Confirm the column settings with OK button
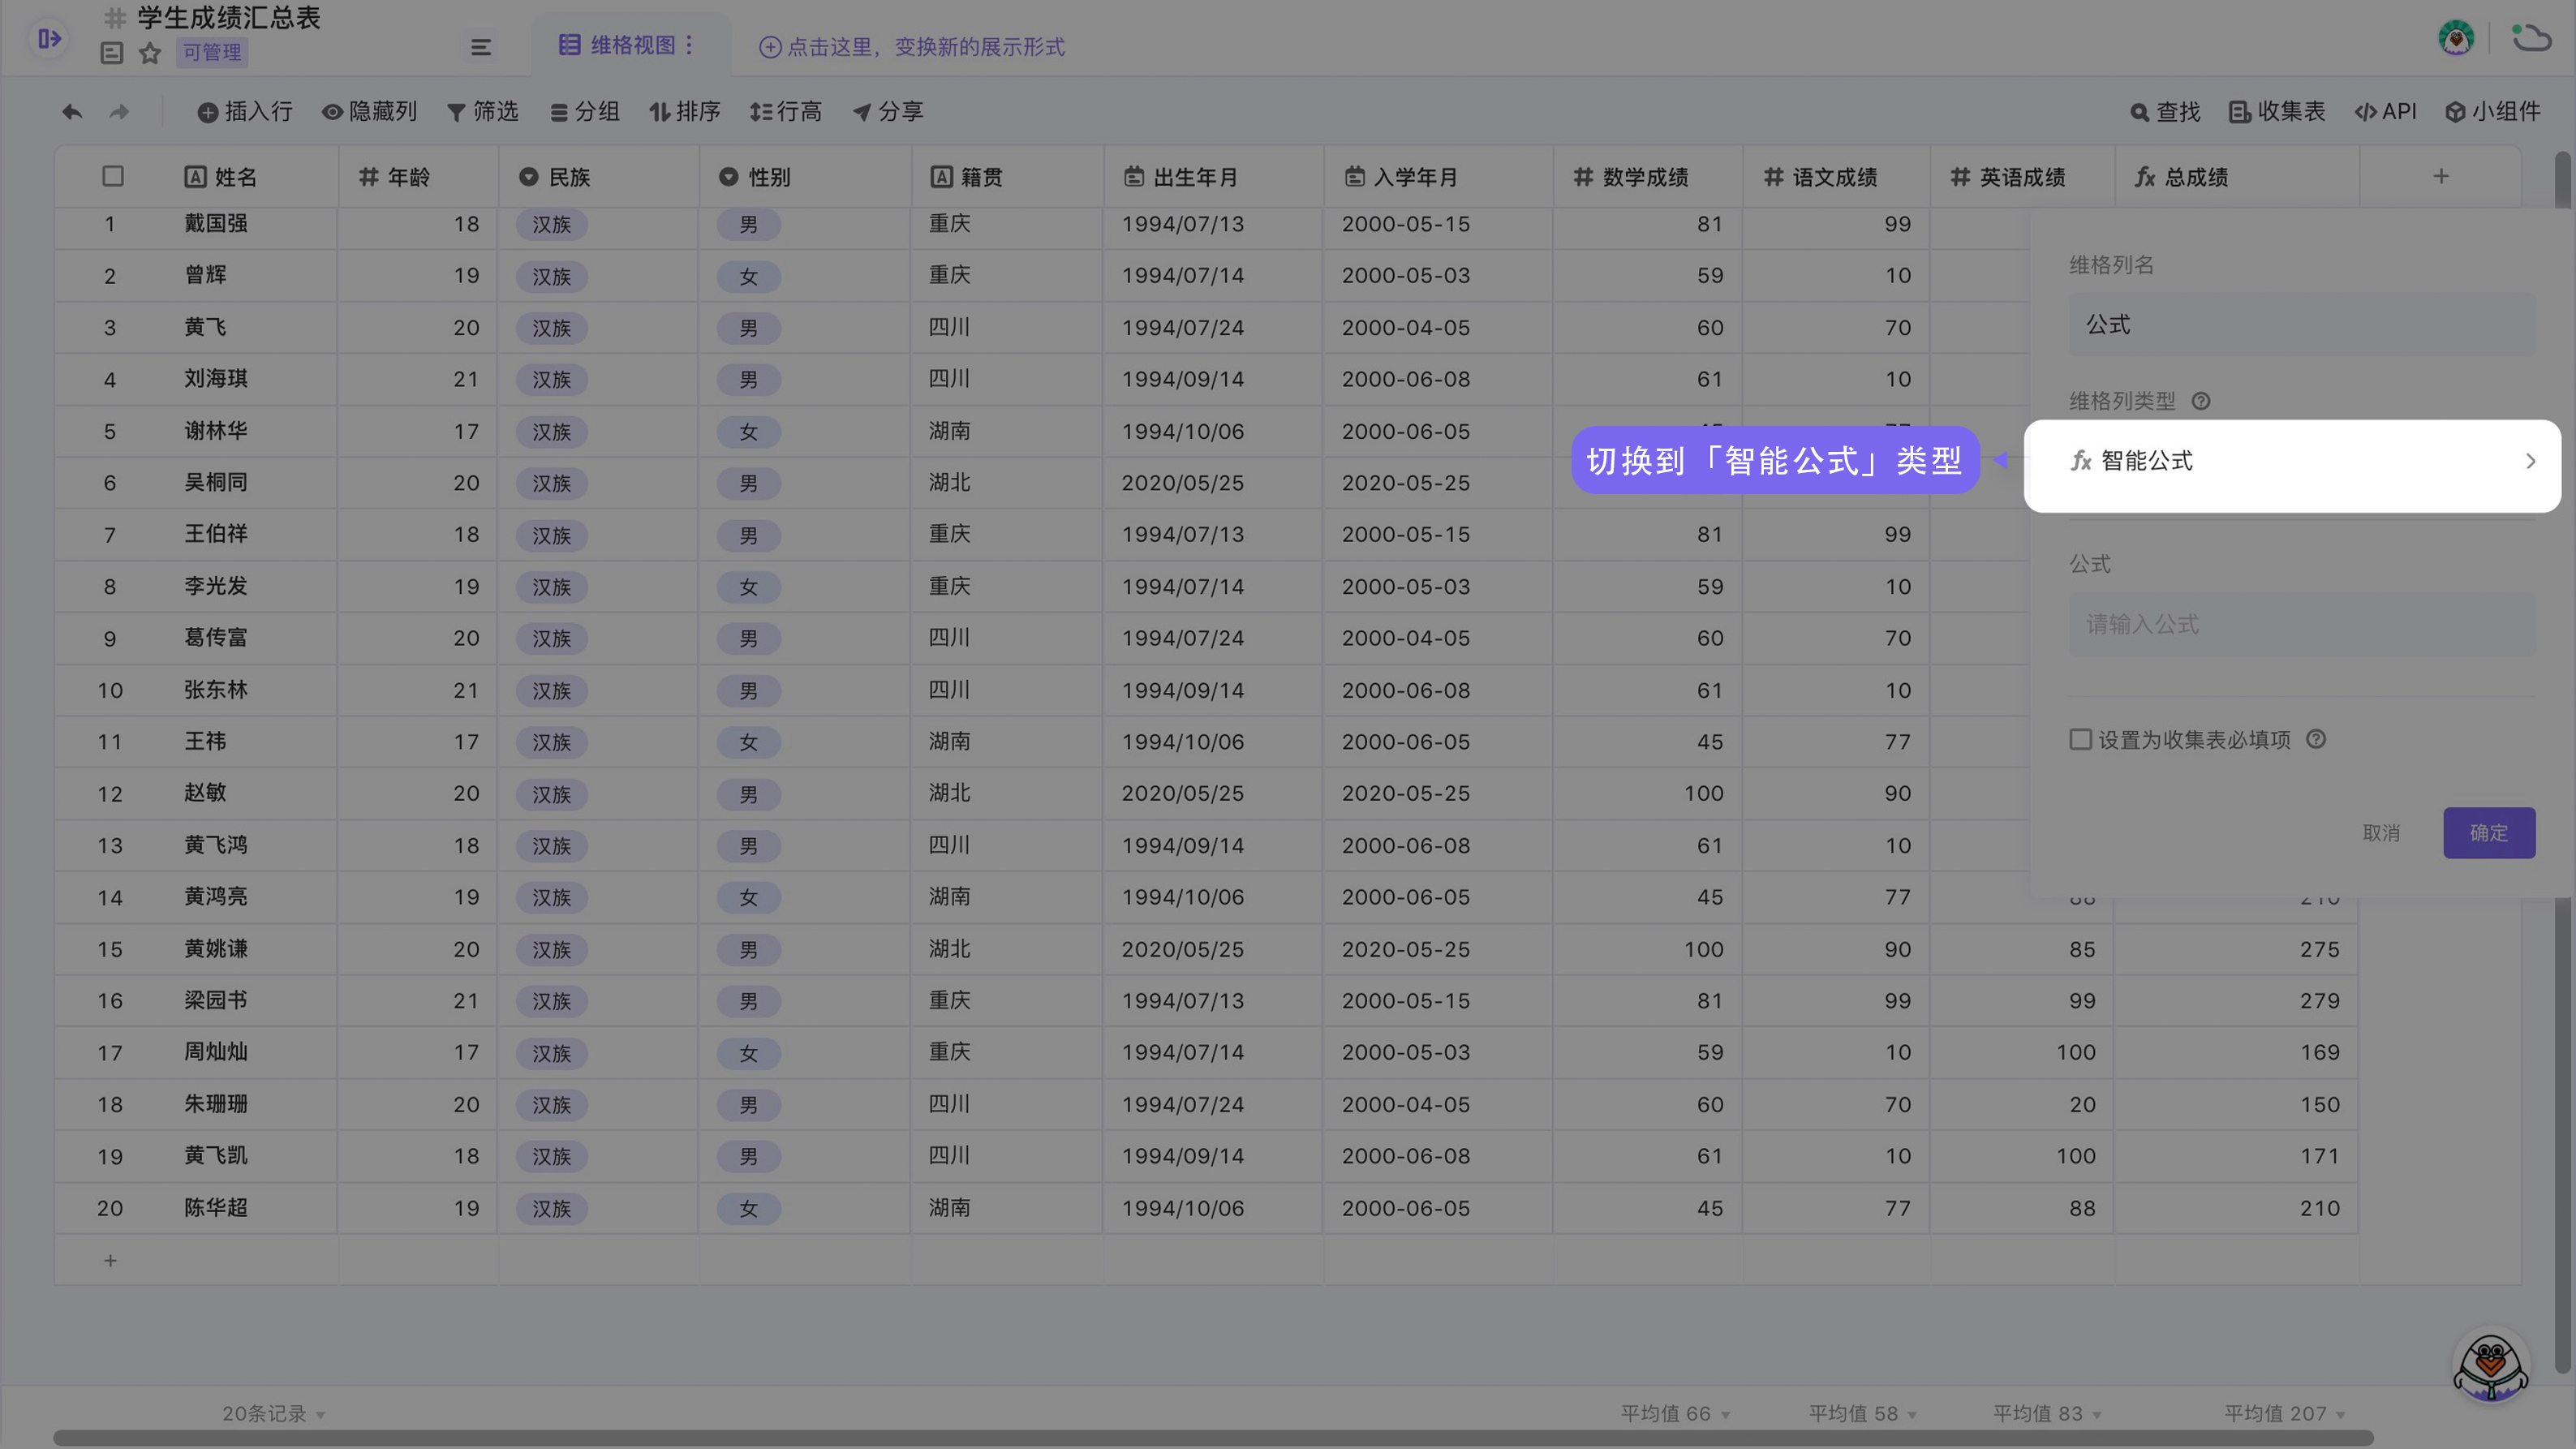Image resolution: width=2576 pixels, height=1449 pixels. pos(2488,833)
